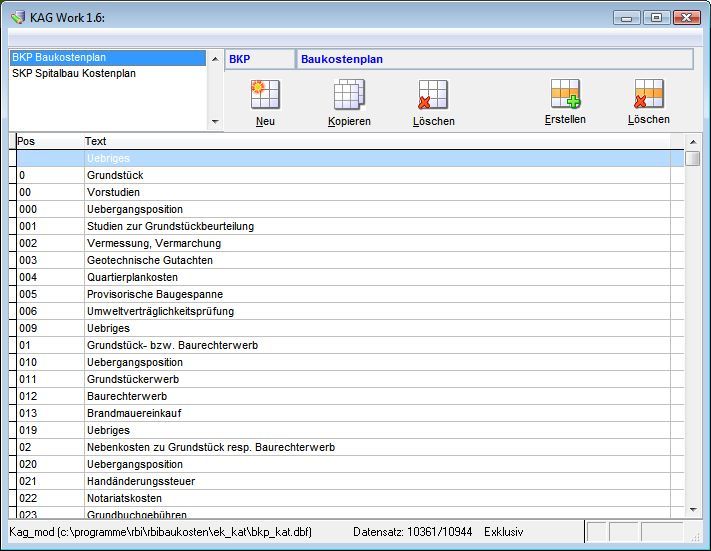Maximize the KAG Work window
This screenshot has height=551, width=711.
tap(656, 18)
